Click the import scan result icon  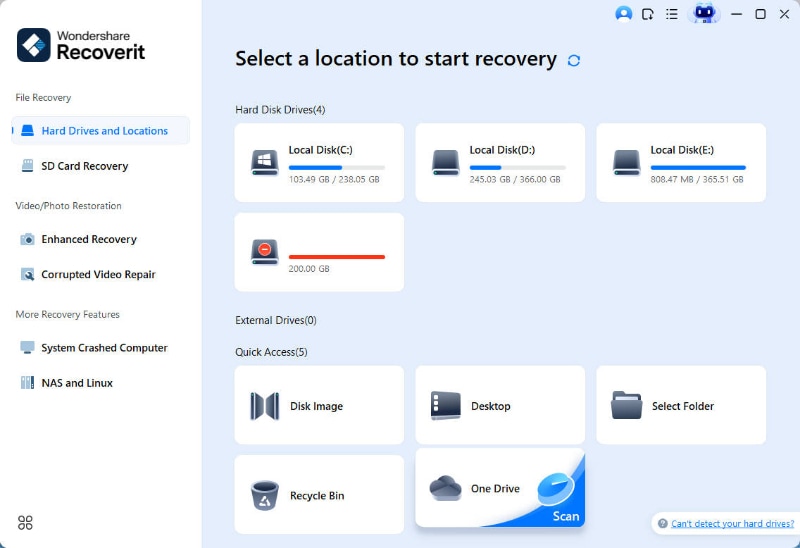648,14
